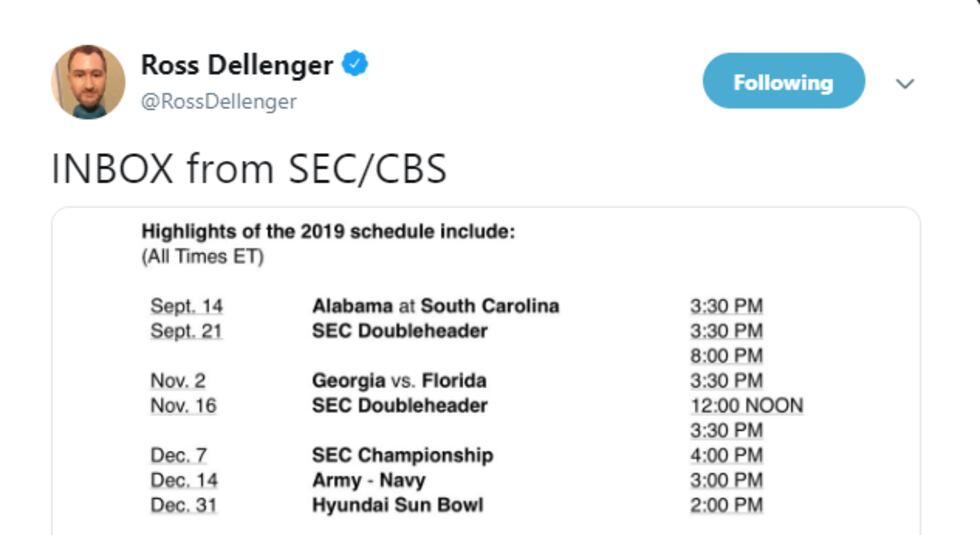Click the 'INBOX from SEC/CBS' tweet text
The image size is (980, 535).
click(x=249, y=169)
